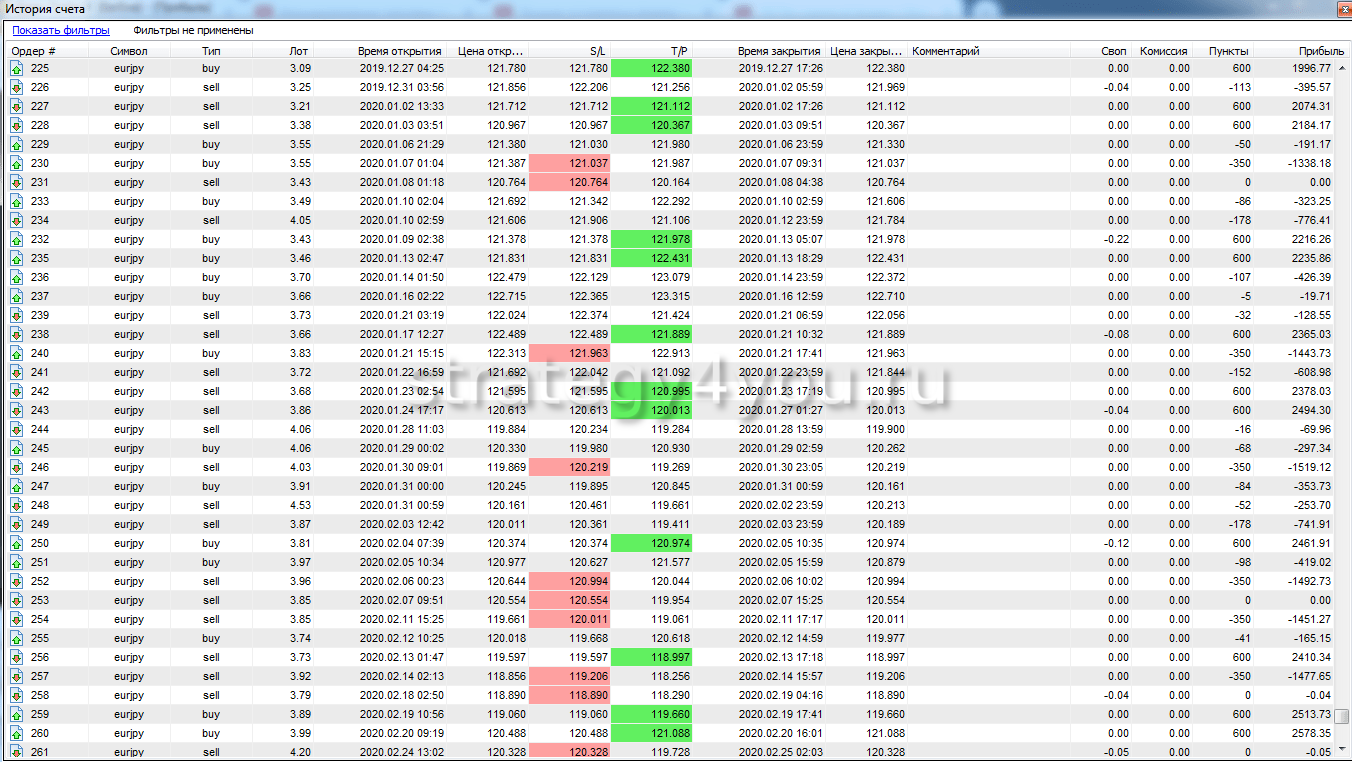Click the buy icon for order 259

(x=17, y=714)
